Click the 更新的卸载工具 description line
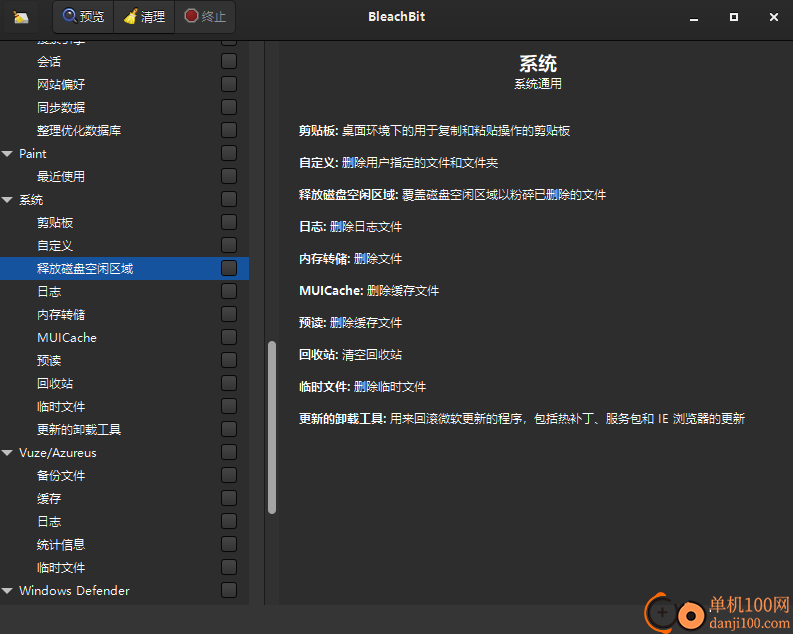The width and height of the screenshot is (793, 634). coord(521,419)
